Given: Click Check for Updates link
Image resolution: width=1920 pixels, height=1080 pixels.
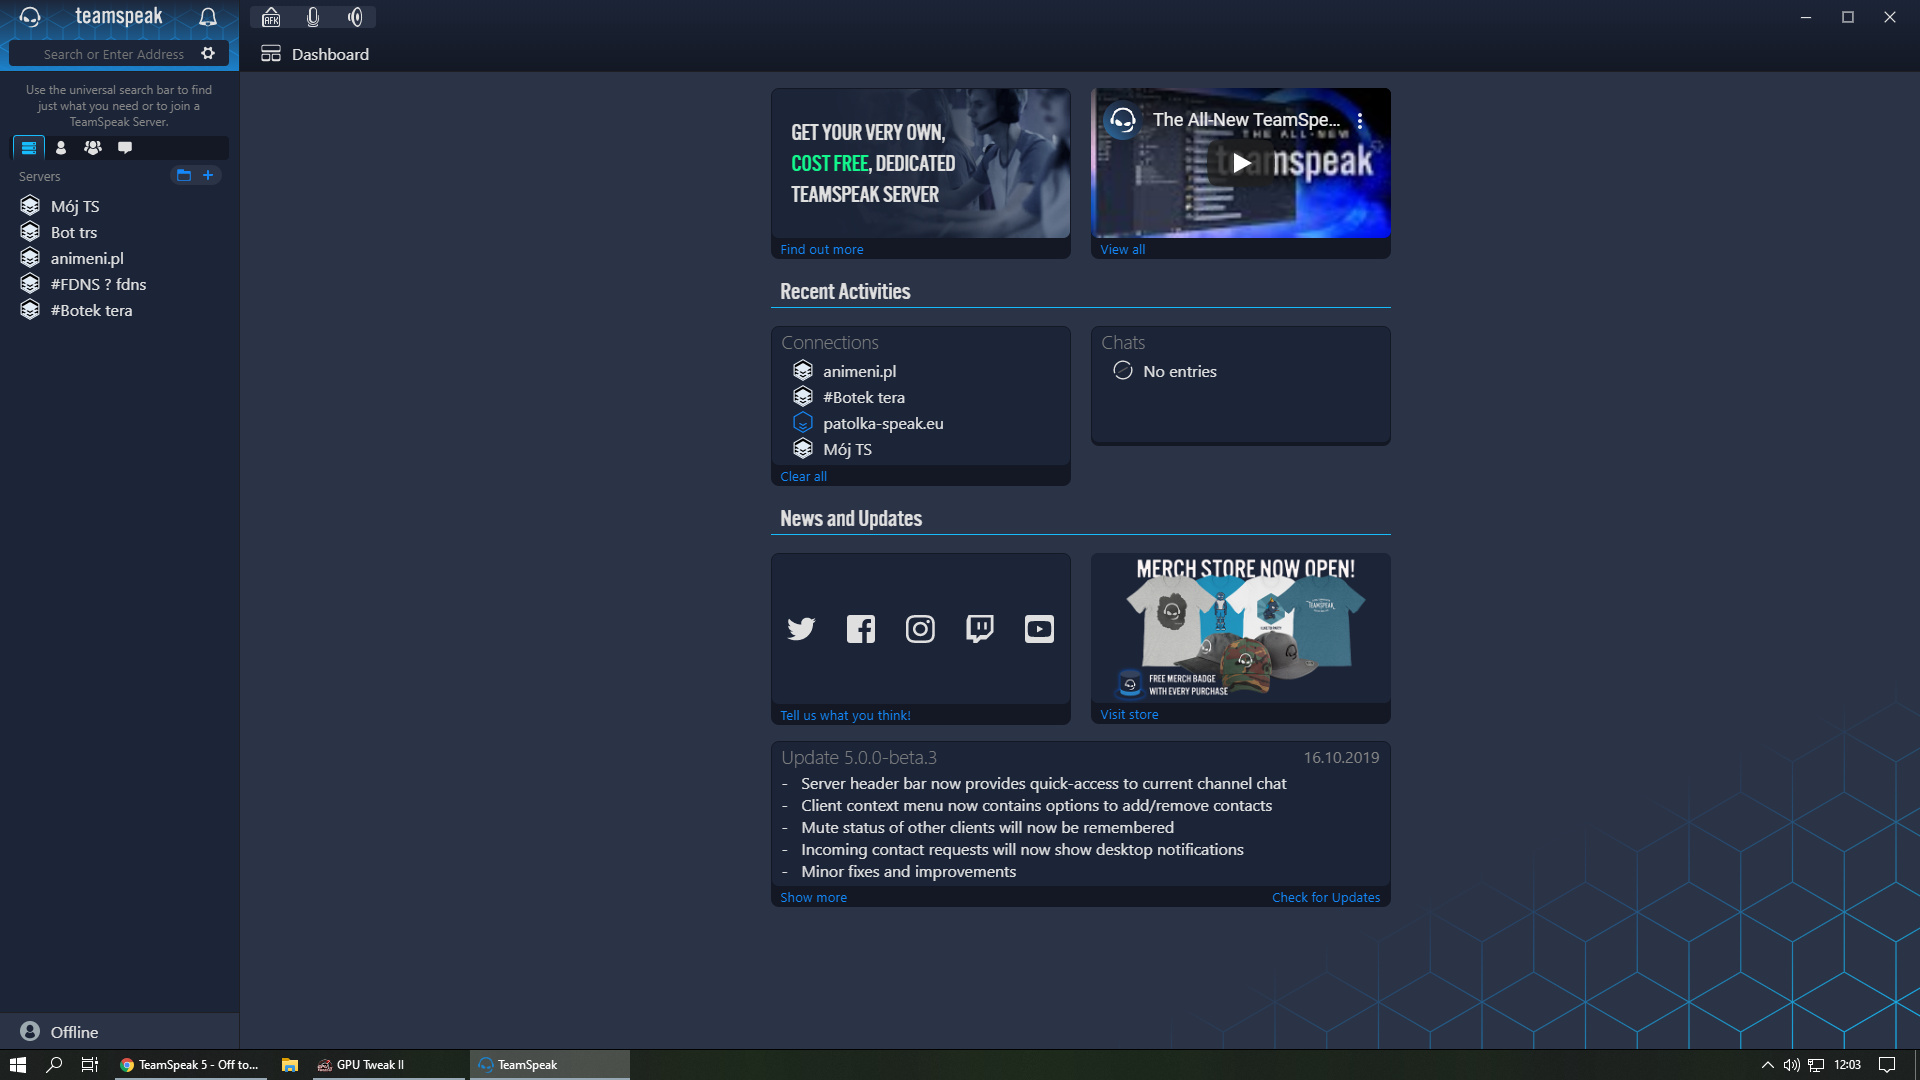Looking at the screenshot, I should tap(1325, 897).
